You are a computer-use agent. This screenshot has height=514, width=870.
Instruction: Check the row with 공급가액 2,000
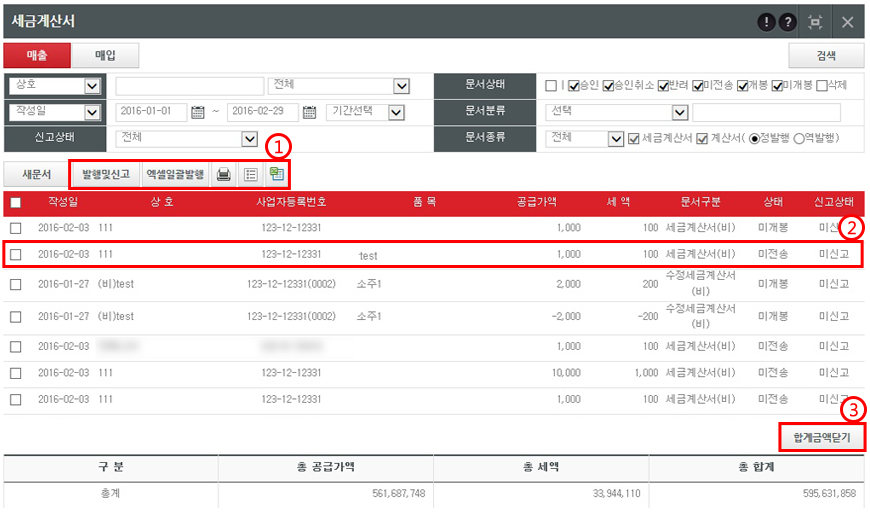pos(16,284)
